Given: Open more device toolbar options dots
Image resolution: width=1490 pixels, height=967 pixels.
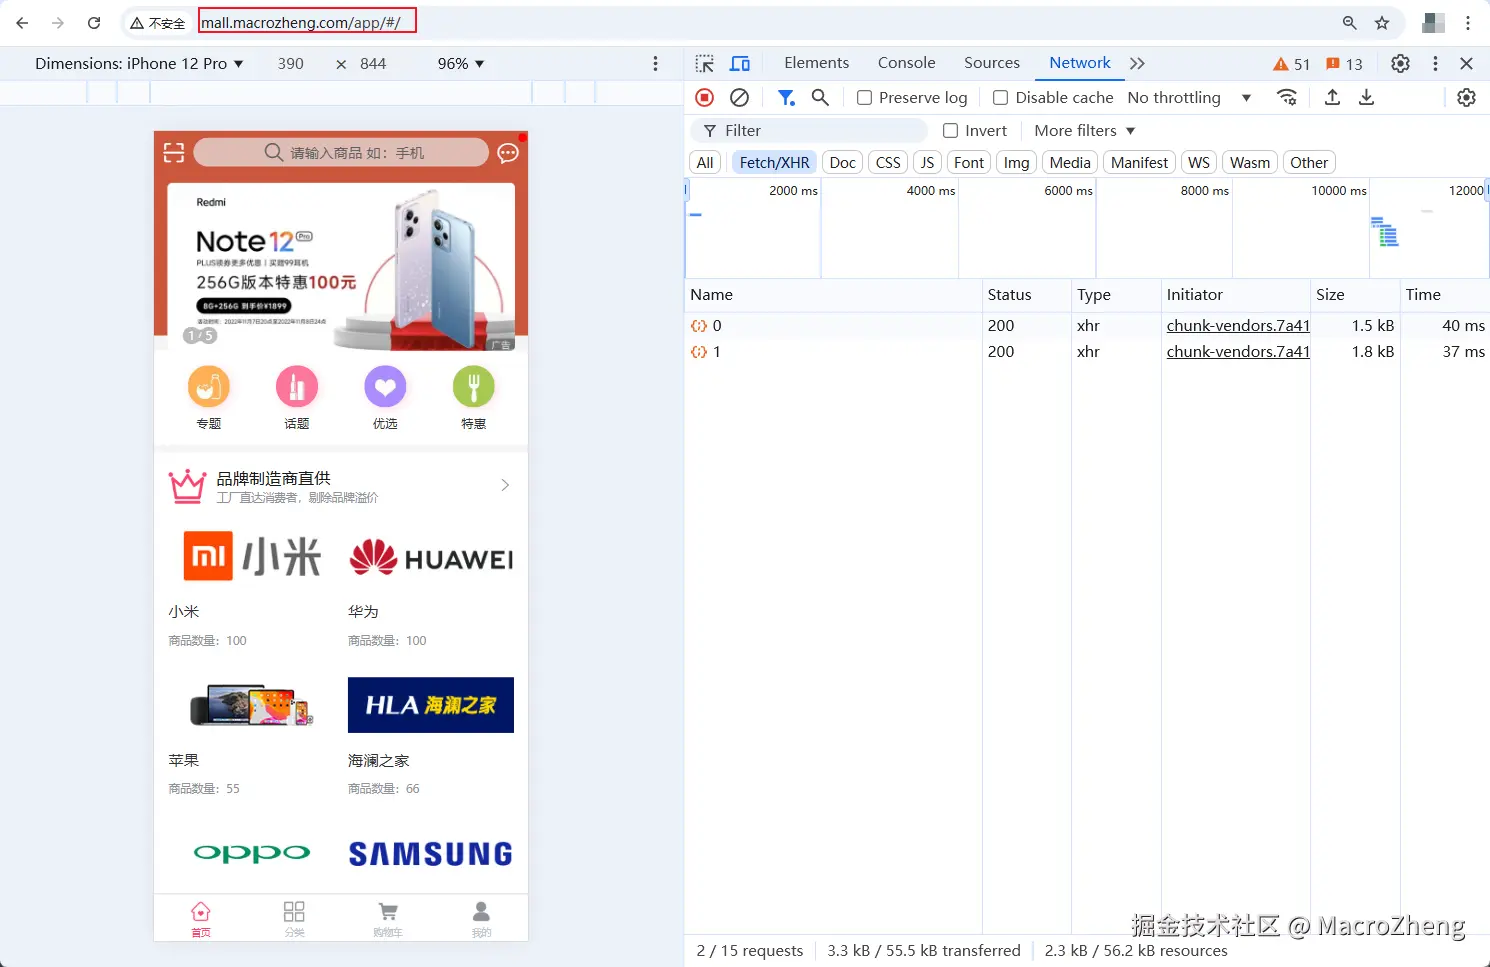Looking at the screenshot, I should (655, 63).
